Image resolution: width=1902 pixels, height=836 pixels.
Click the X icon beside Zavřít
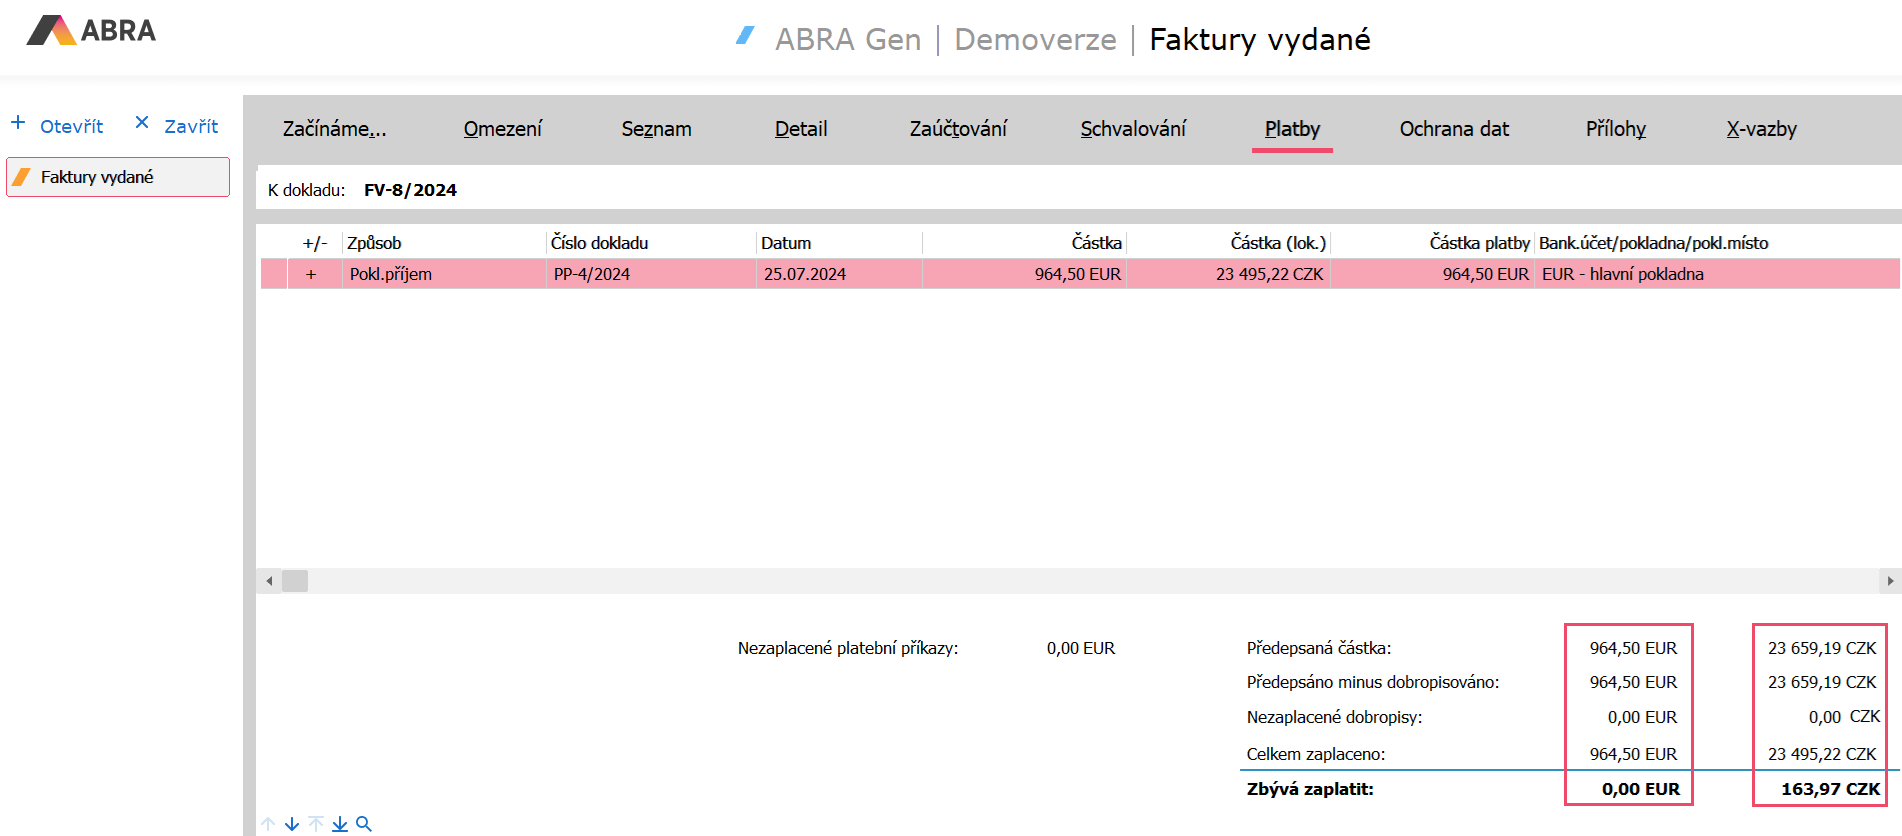[x=142, y=123]
